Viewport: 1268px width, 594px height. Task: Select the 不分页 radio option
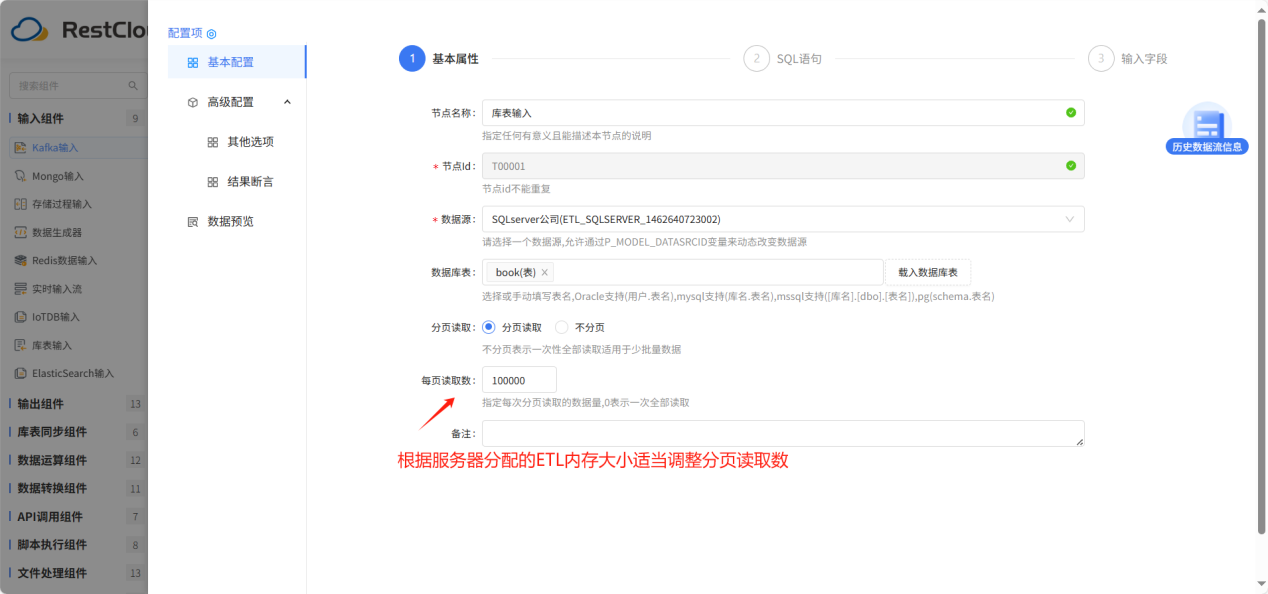click(562, 327)
